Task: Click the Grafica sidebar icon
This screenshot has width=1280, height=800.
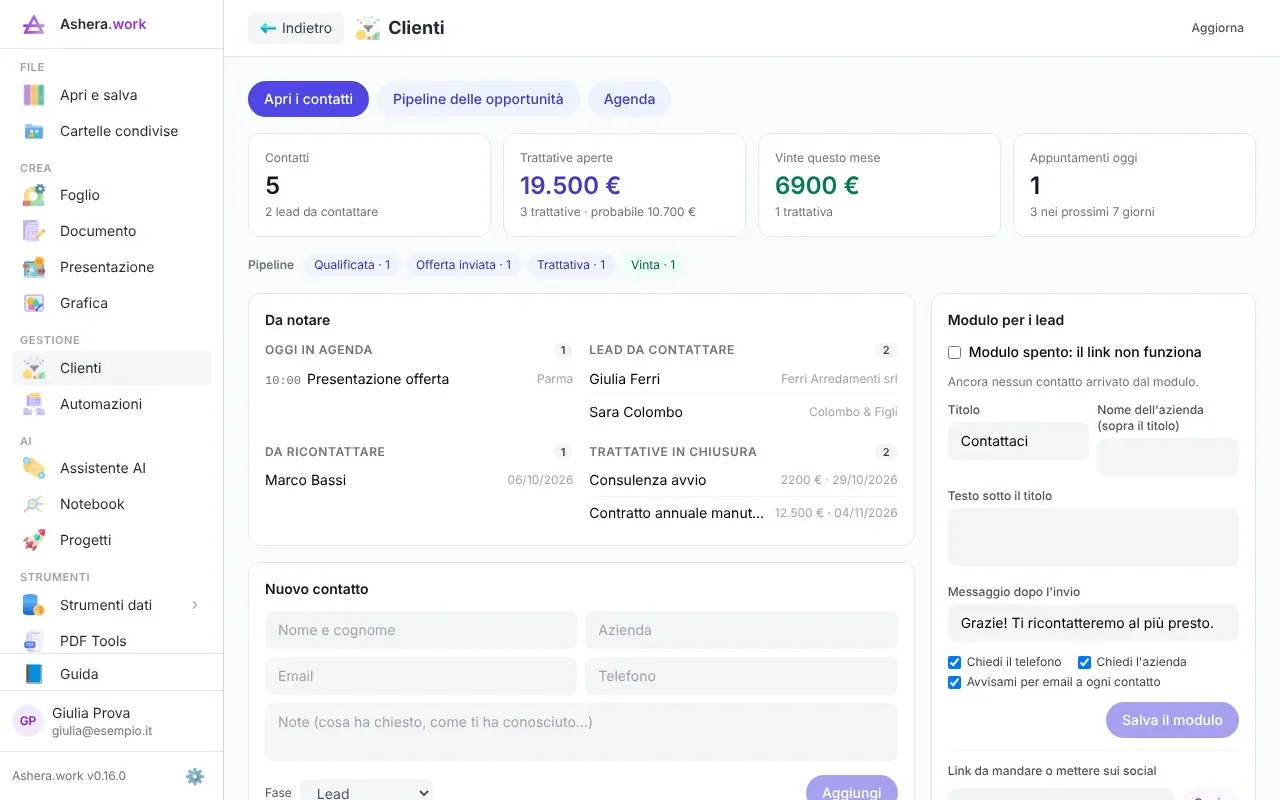Action: (x=34, y=303)
